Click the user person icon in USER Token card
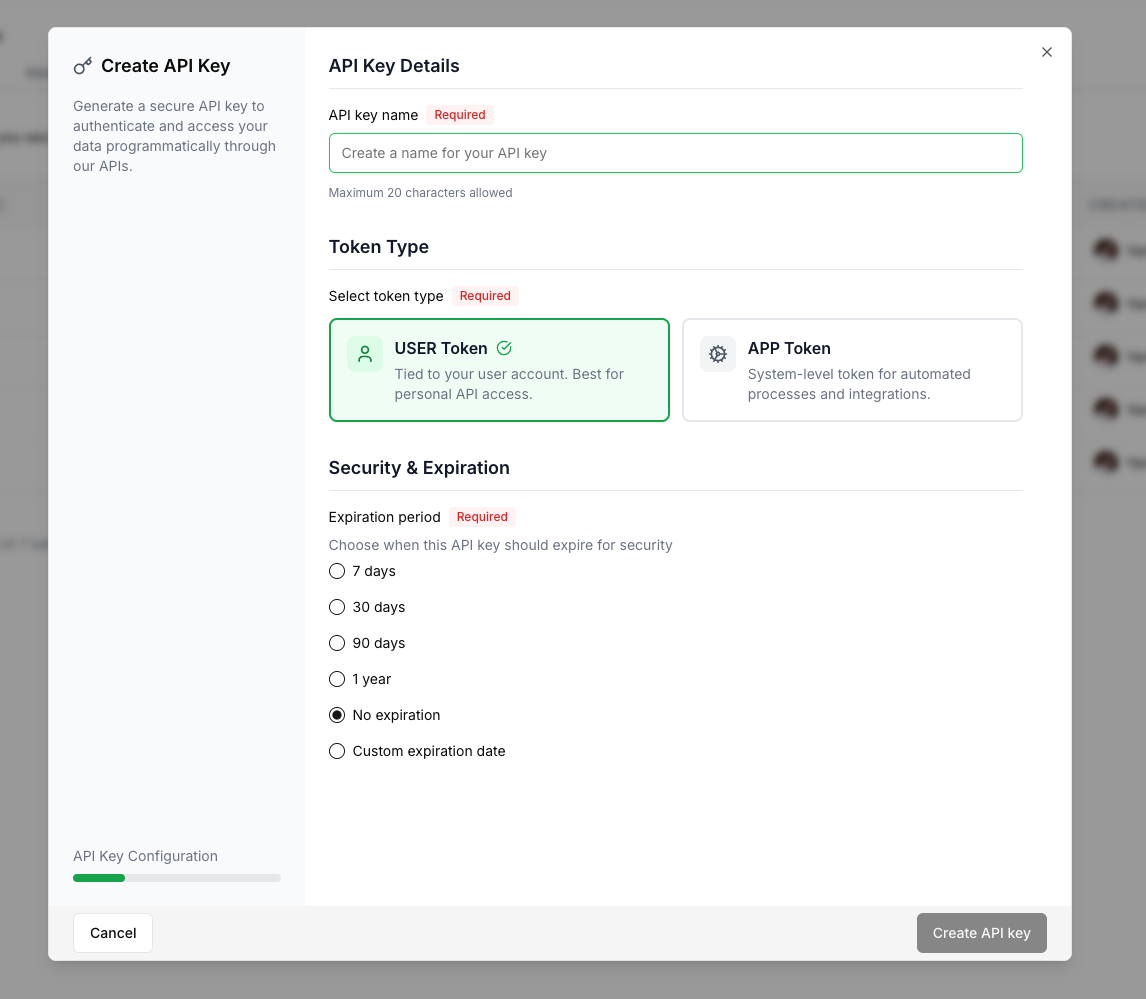The image size is (1146, 999). [365, 354]
